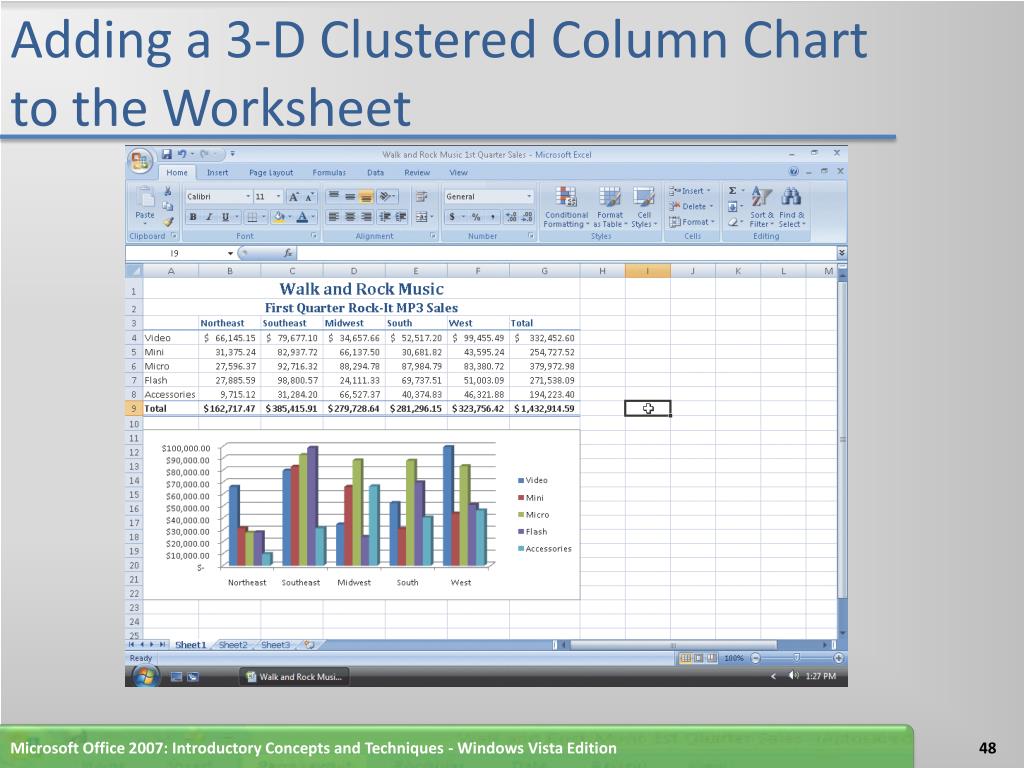Screen dimensions: 1024x768
Task: Open the Fill Color bucket
Action: tap(279, 217)
